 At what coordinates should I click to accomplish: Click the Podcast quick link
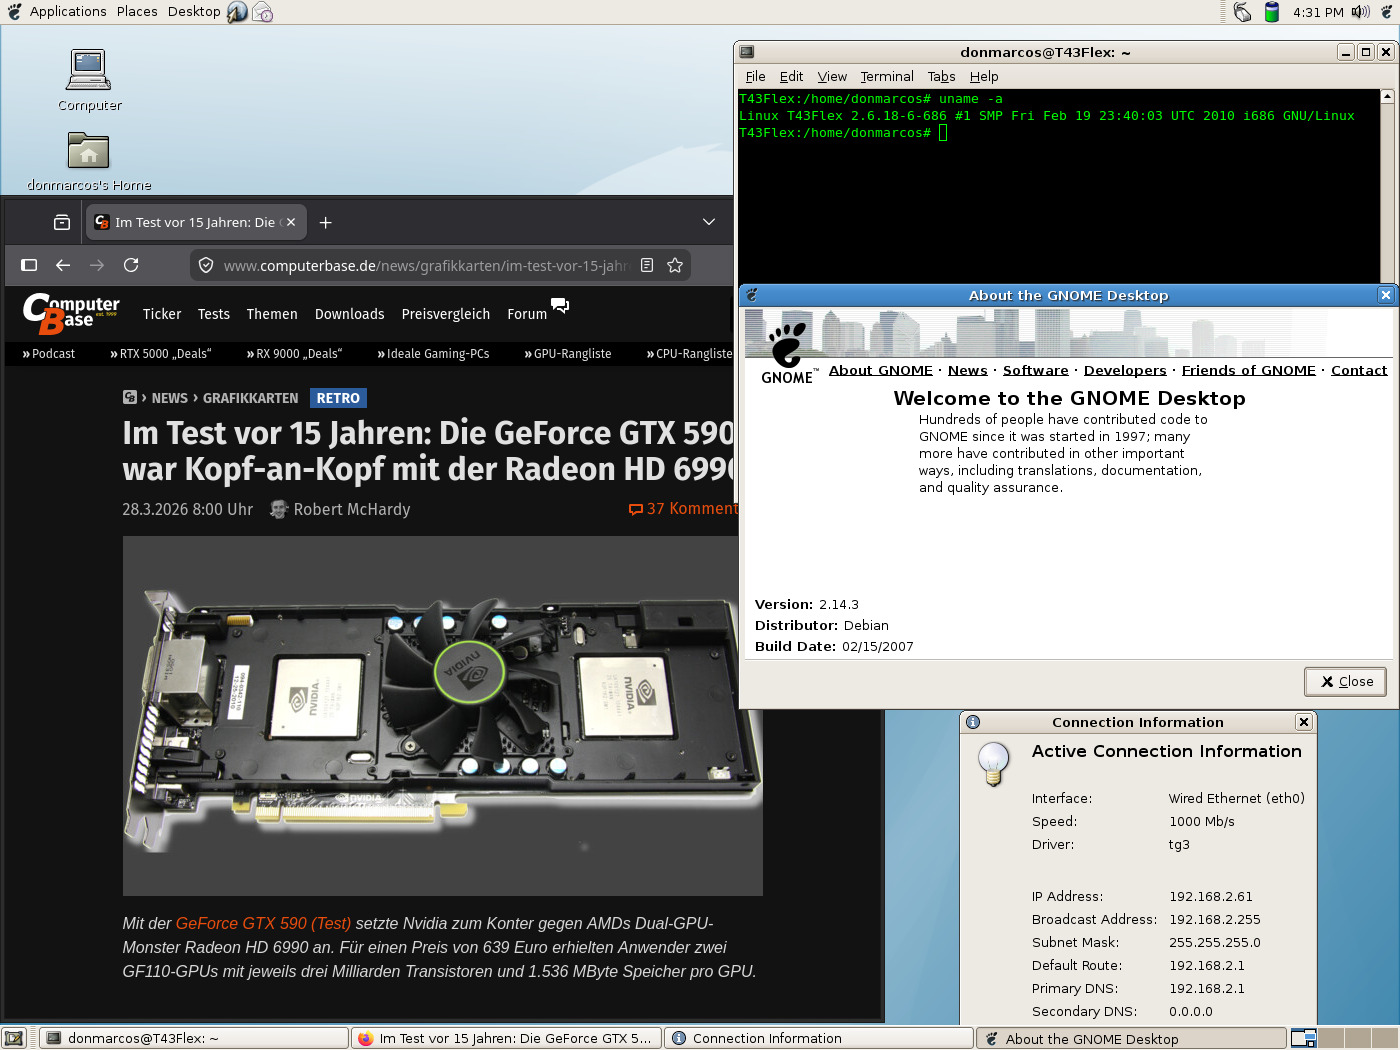(x=49, y=353)
